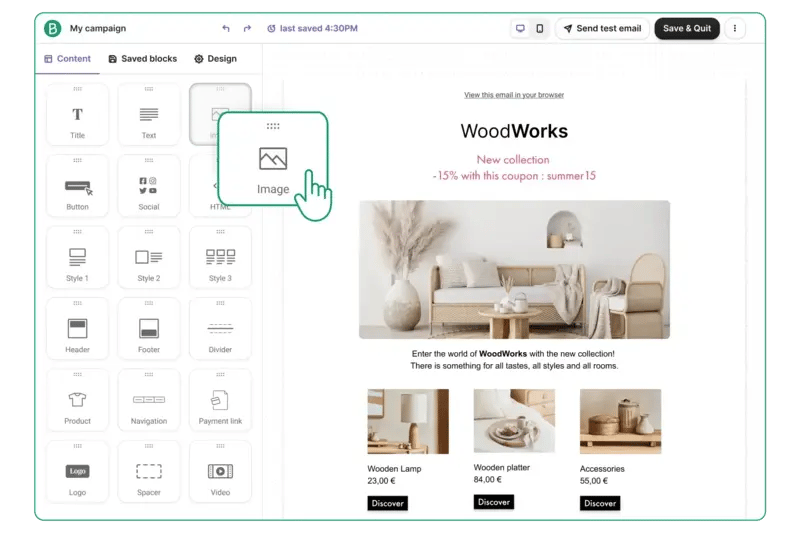Select the Title content block
The height and width of the screenshot is (533, 800).
[x=77, y=115]
